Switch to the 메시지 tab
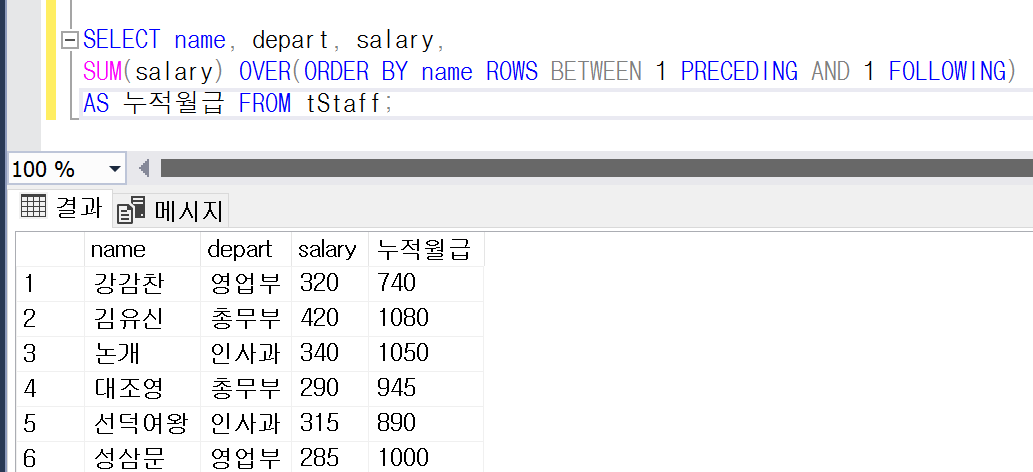 click(170, 211)
